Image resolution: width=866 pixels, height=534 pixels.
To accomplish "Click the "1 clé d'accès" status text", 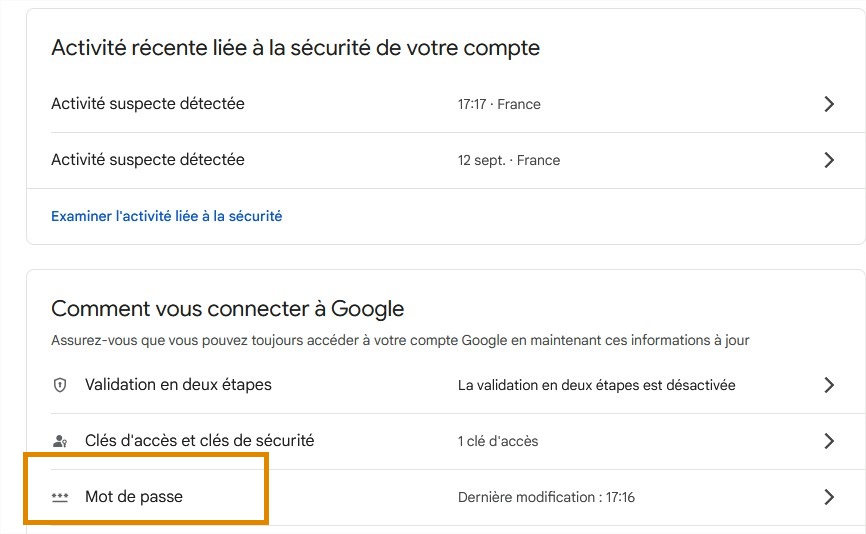I will pyautogui.click(x=499, y=441).
